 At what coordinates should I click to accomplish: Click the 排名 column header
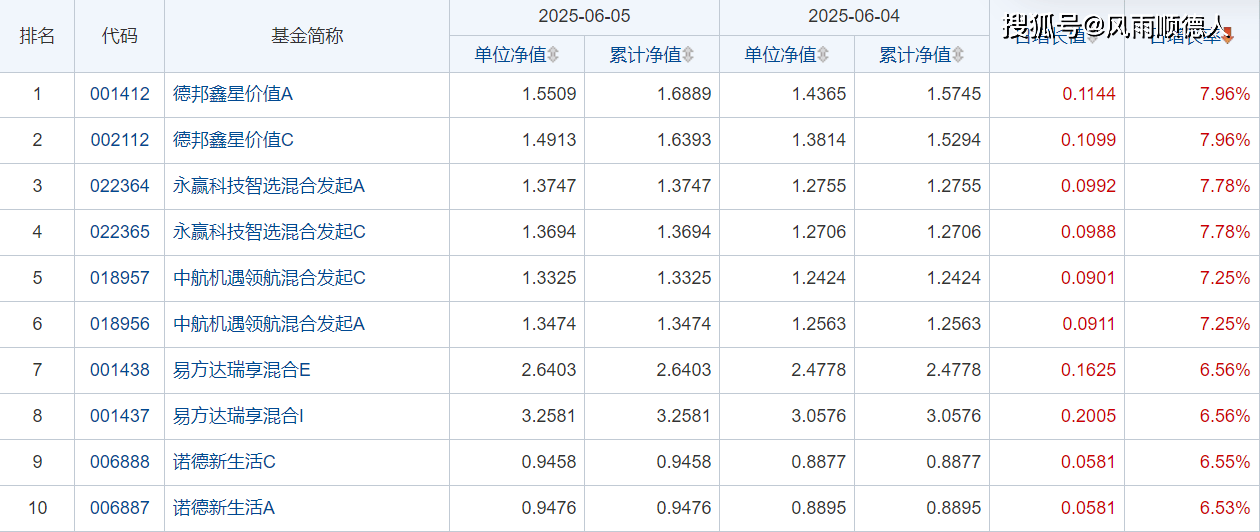tap(37, 36)
